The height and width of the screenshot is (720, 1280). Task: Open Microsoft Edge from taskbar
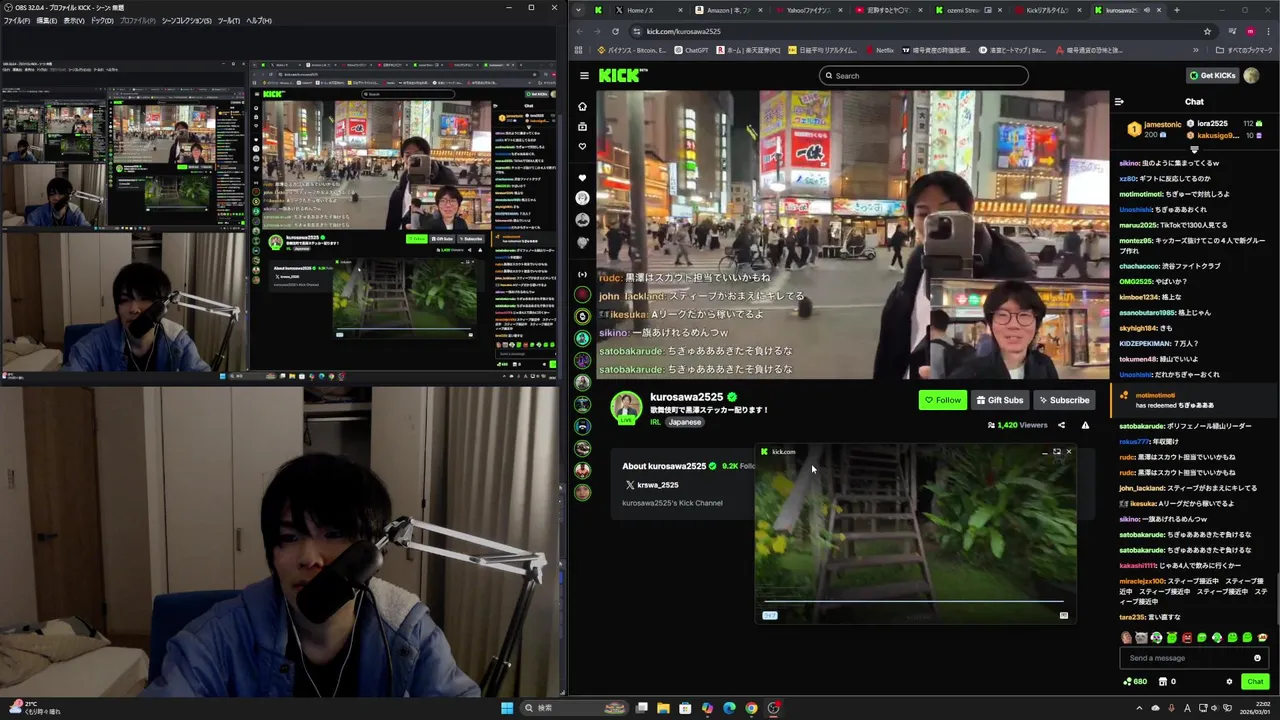click(729, 708)
